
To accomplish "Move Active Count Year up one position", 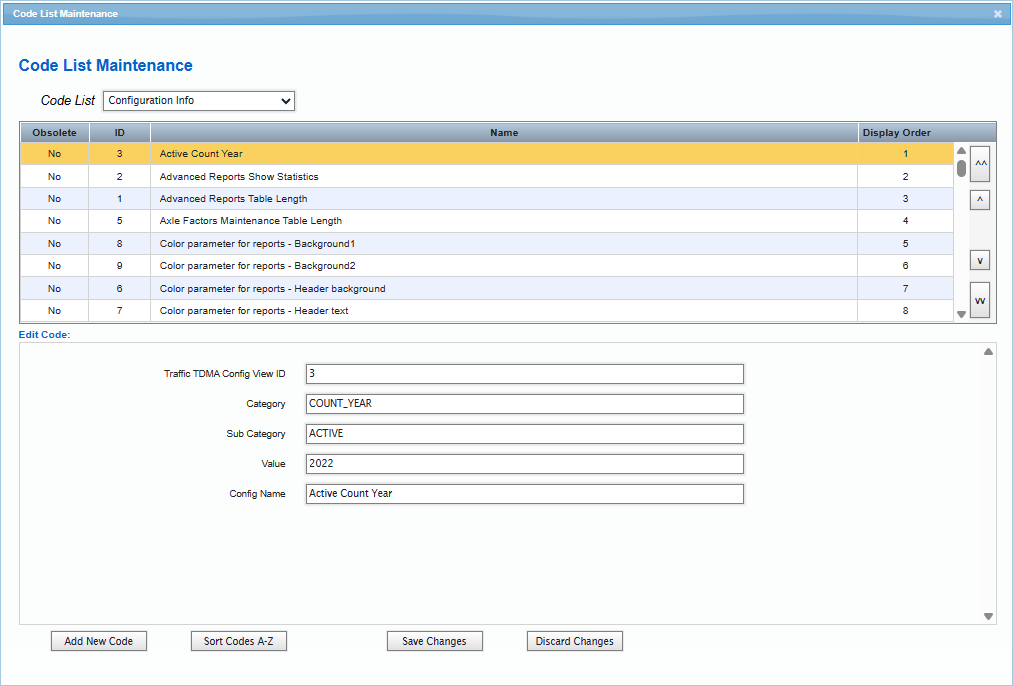I will pyautogui.click(x=979, y=199).
